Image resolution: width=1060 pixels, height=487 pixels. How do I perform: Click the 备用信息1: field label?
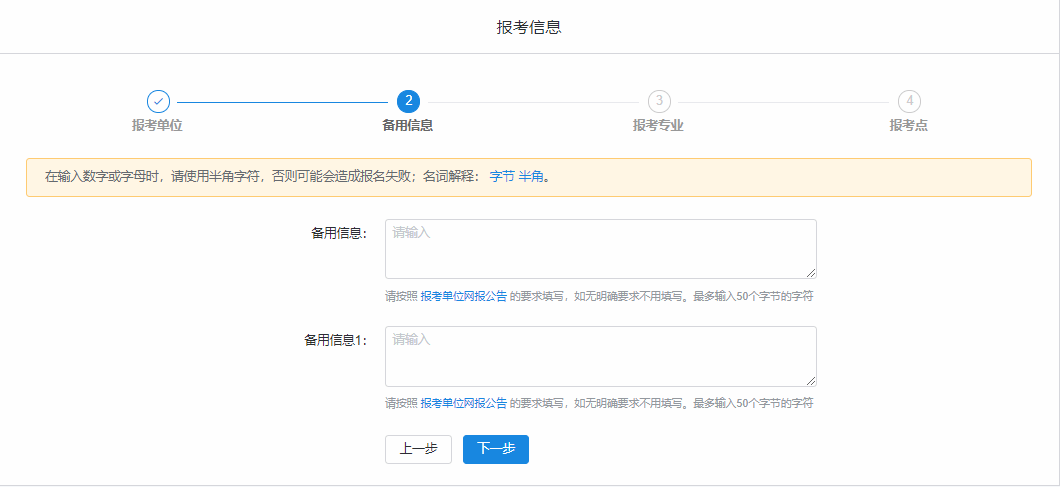point(336,340)
